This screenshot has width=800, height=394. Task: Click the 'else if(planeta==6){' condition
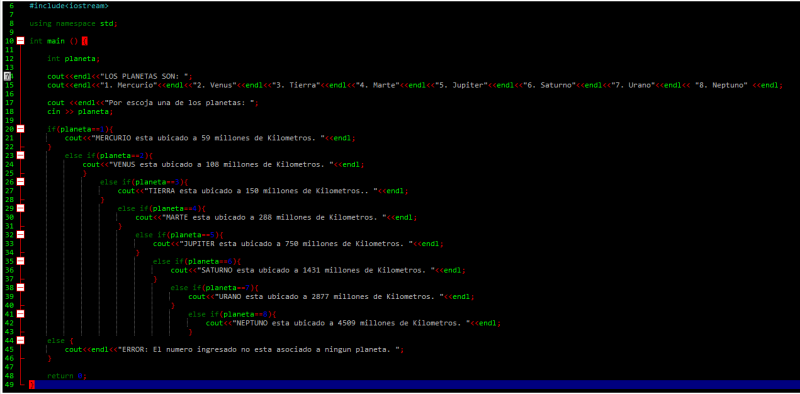(x=197, y=261)
